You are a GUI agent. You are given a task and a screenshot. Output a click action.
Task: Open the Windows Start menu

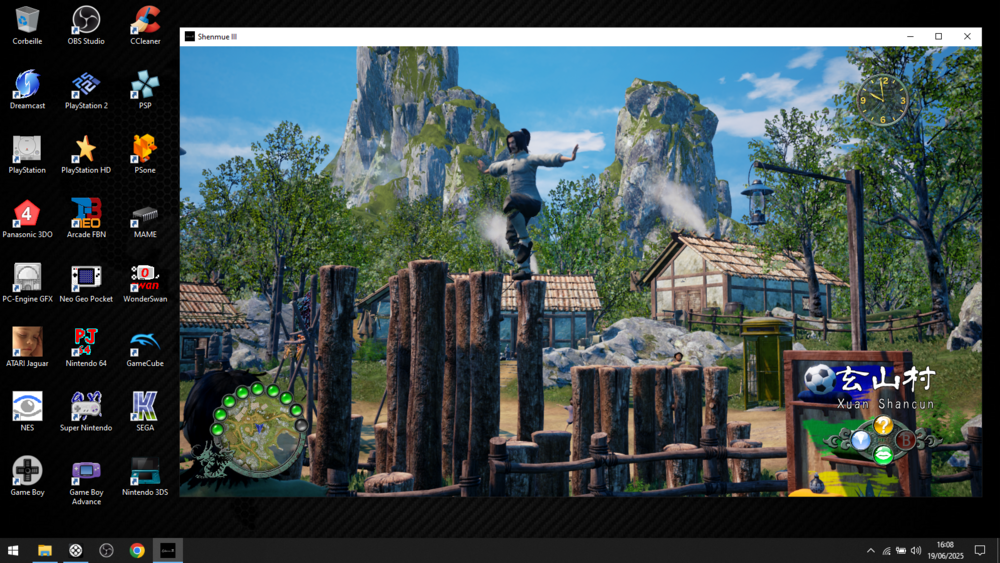(x=13, y=550)
